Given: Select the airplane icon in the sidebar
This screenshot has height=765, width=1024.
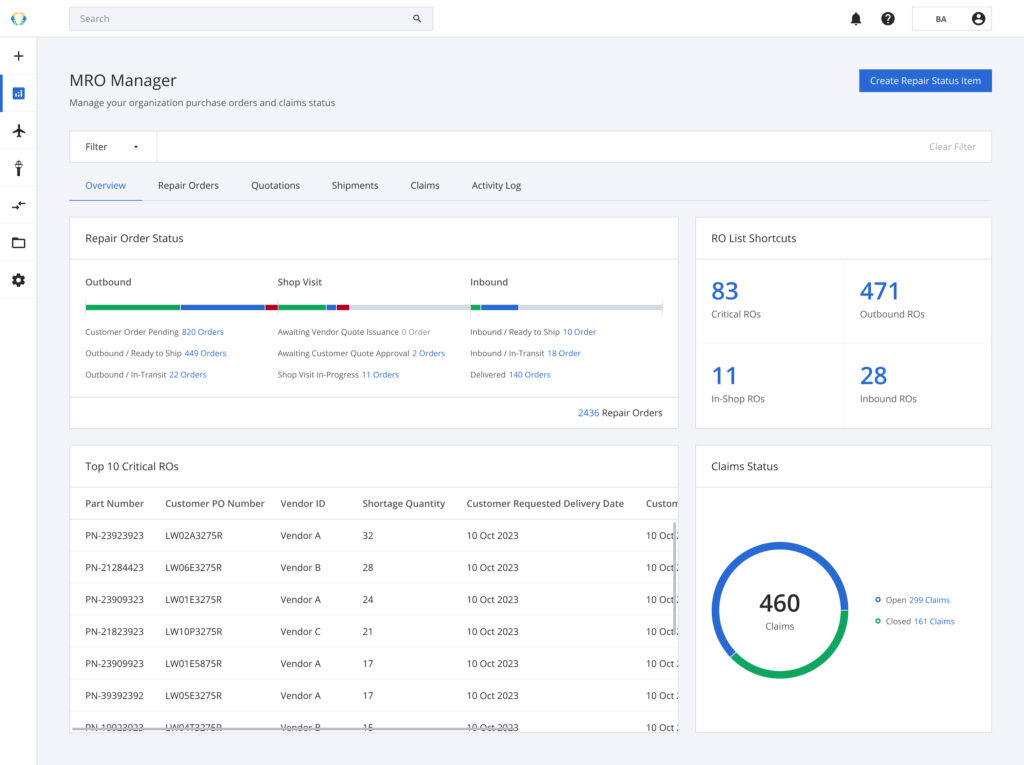Looking at the screenshot, I should [18, 131].
